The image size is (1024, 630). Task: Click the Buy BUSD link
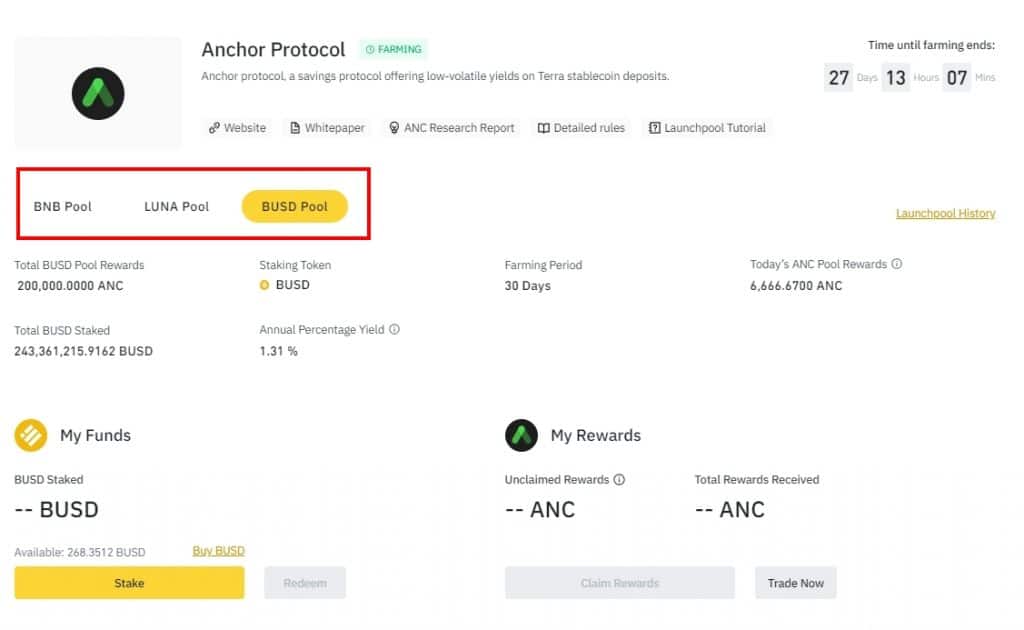[219, 550]
